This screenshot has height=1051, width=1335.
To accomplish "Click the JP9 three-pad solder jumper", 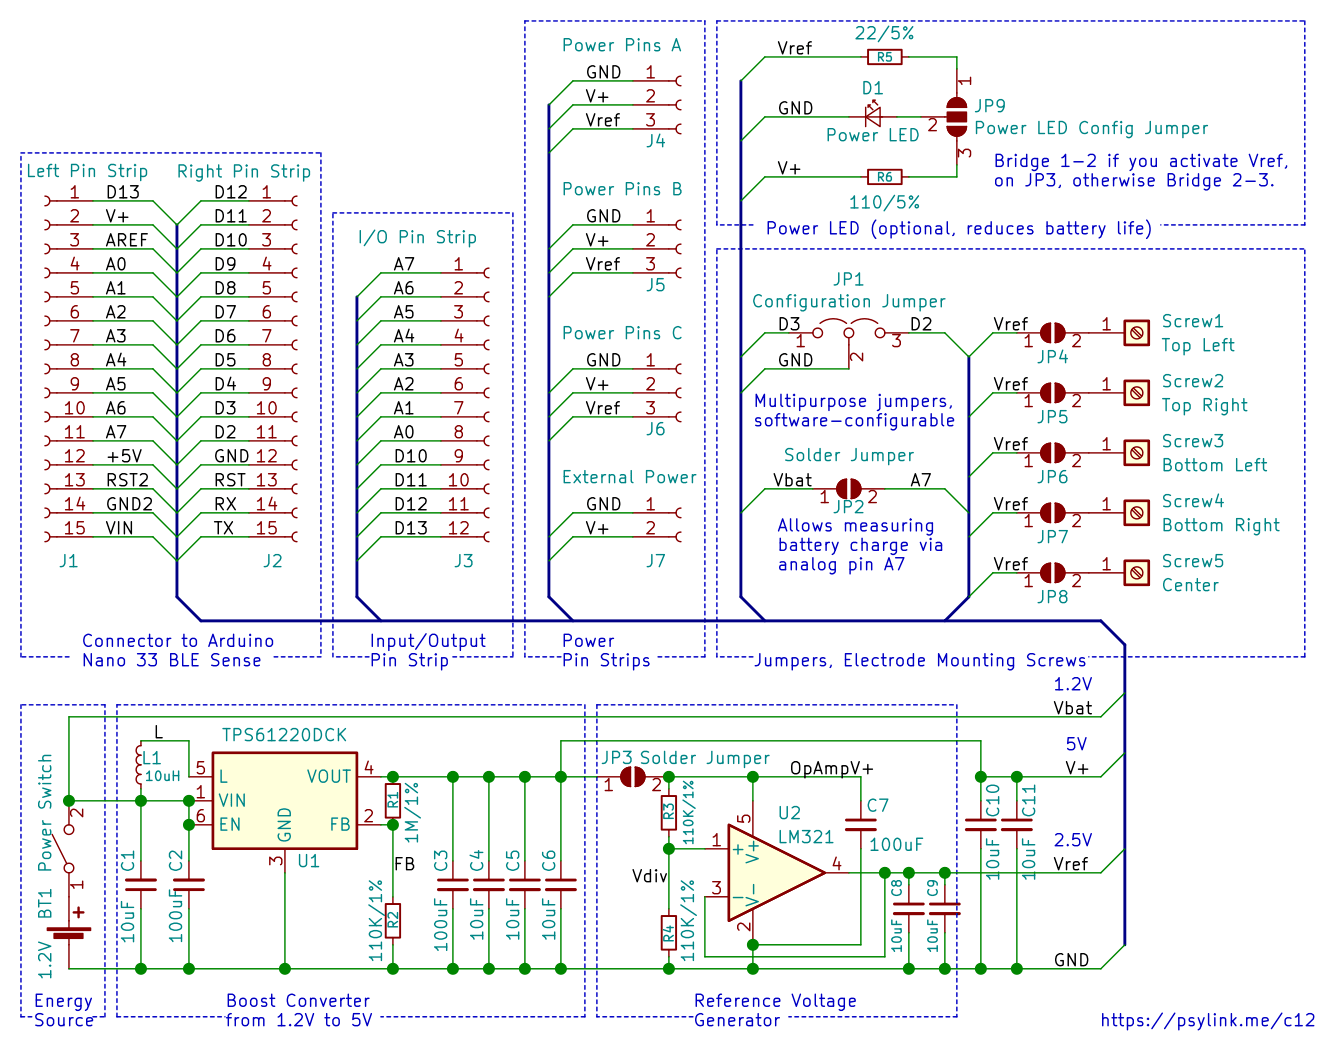I will (x=957, y=117).
